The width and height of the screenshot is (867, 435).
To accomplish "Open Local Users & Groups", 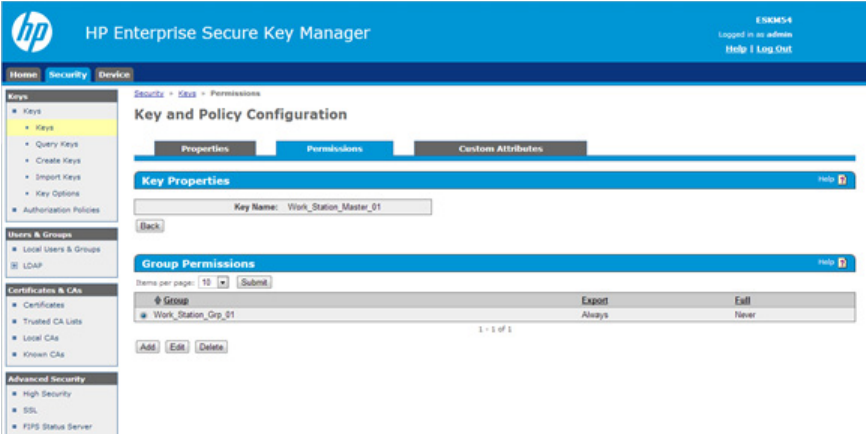I will 62,249.
